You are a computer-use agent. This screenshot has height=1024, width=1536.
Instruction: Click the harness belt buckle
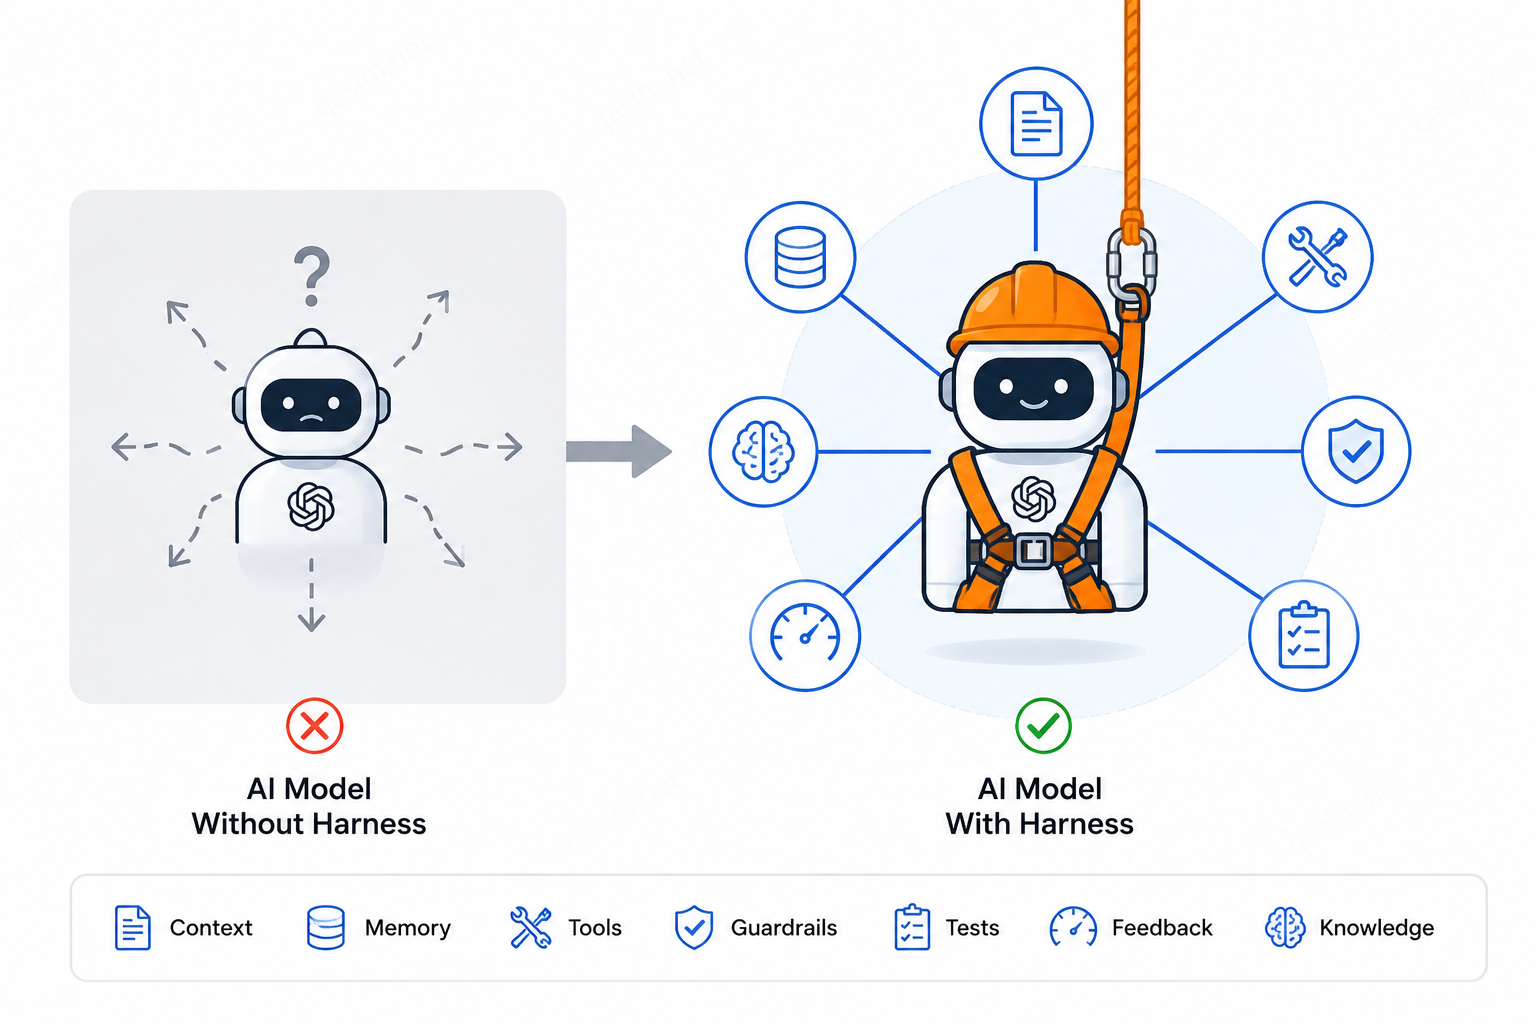pyautogui.click(x=1033, y=551)
